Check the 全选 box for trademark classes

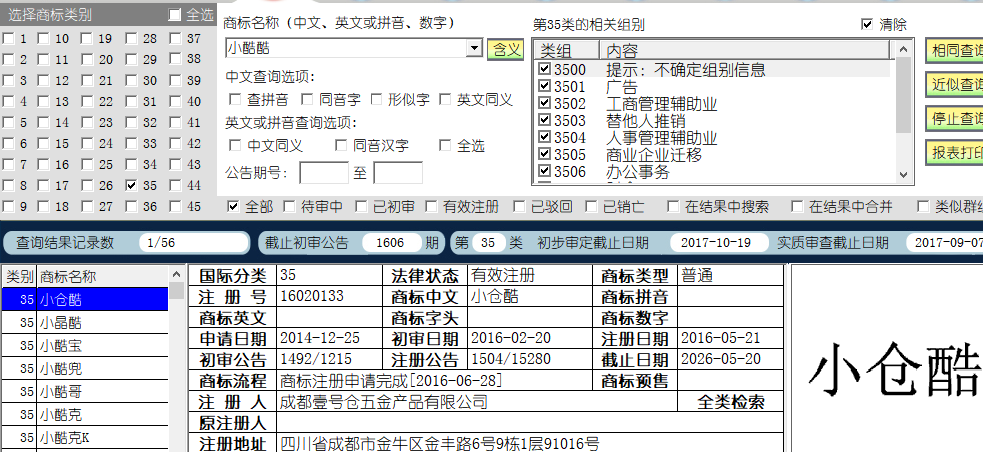(175, 15)
